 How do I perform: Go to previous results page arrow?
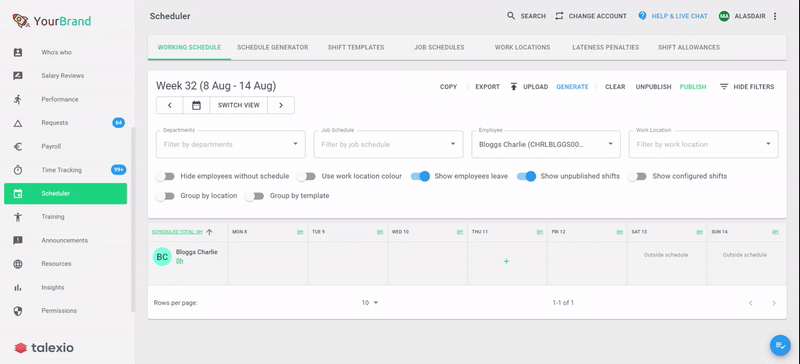(x=751, y=303)
